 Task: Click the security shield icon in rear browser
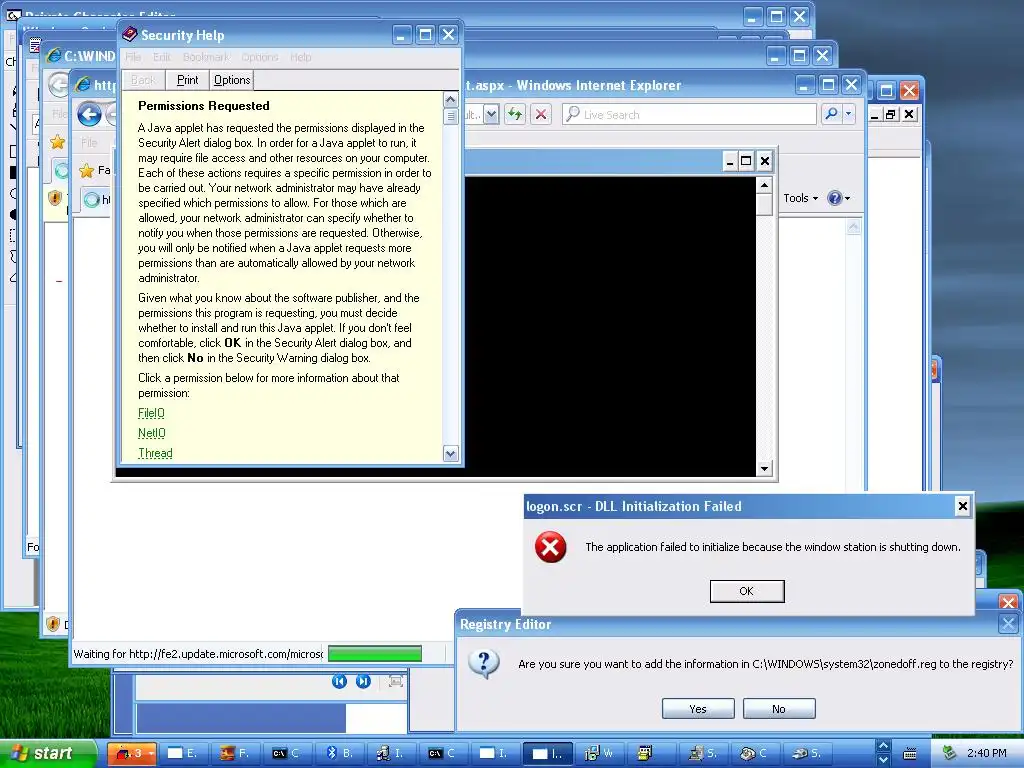pyautogui.click(x=55, y=197)
